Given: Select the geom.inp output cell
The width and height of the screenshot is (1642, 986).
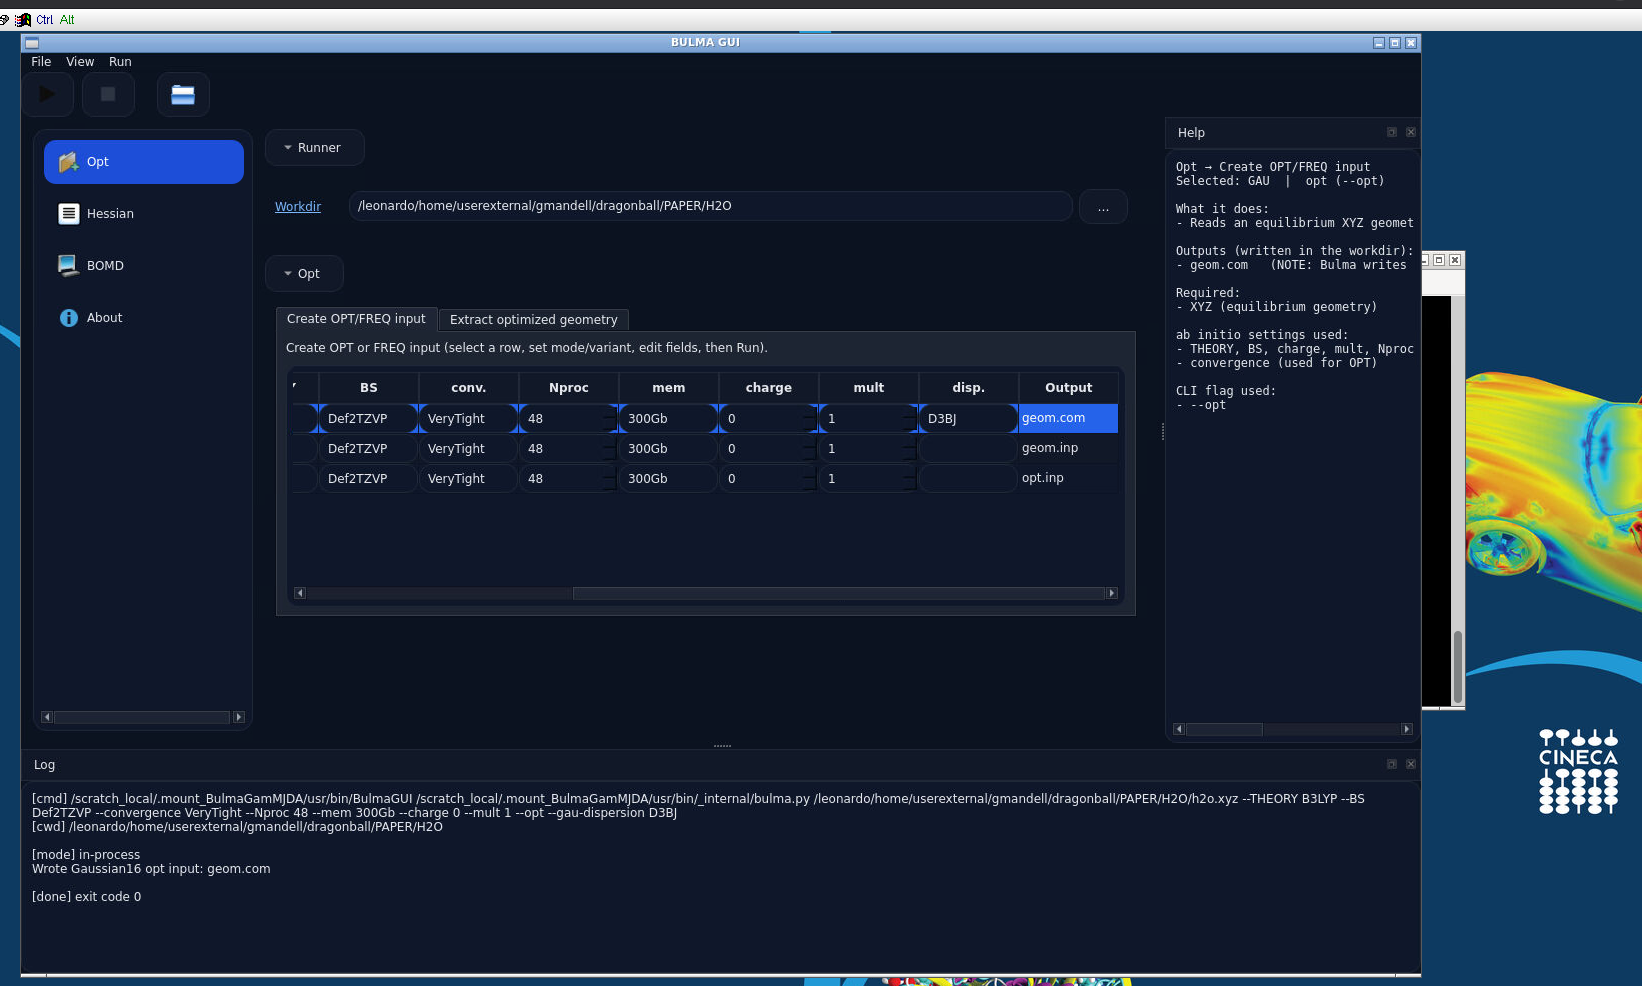Looking at the screenshot, I should click(x=1069, y=449).
